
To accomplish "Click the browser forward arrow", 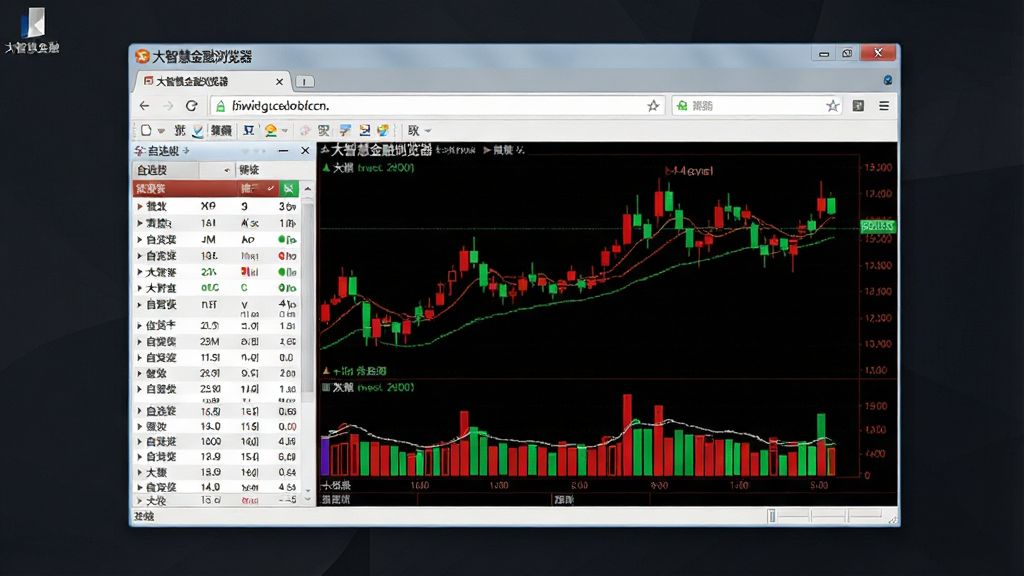I will coord(168,106).
